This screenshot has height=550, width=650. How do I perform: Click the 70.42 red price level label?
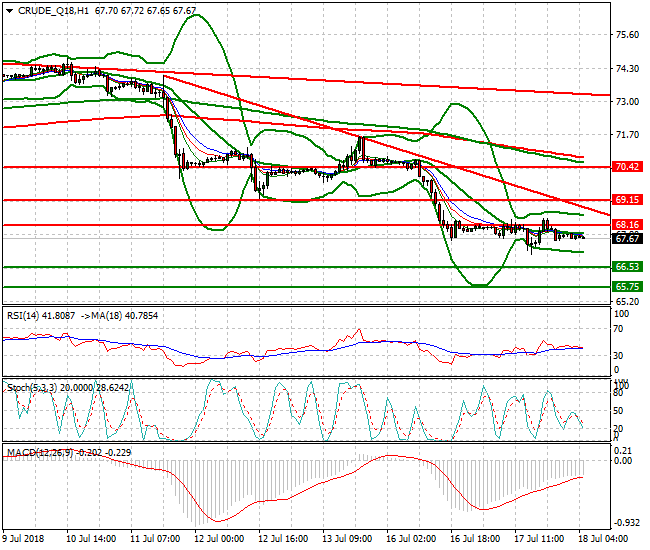tap(627, 167)
